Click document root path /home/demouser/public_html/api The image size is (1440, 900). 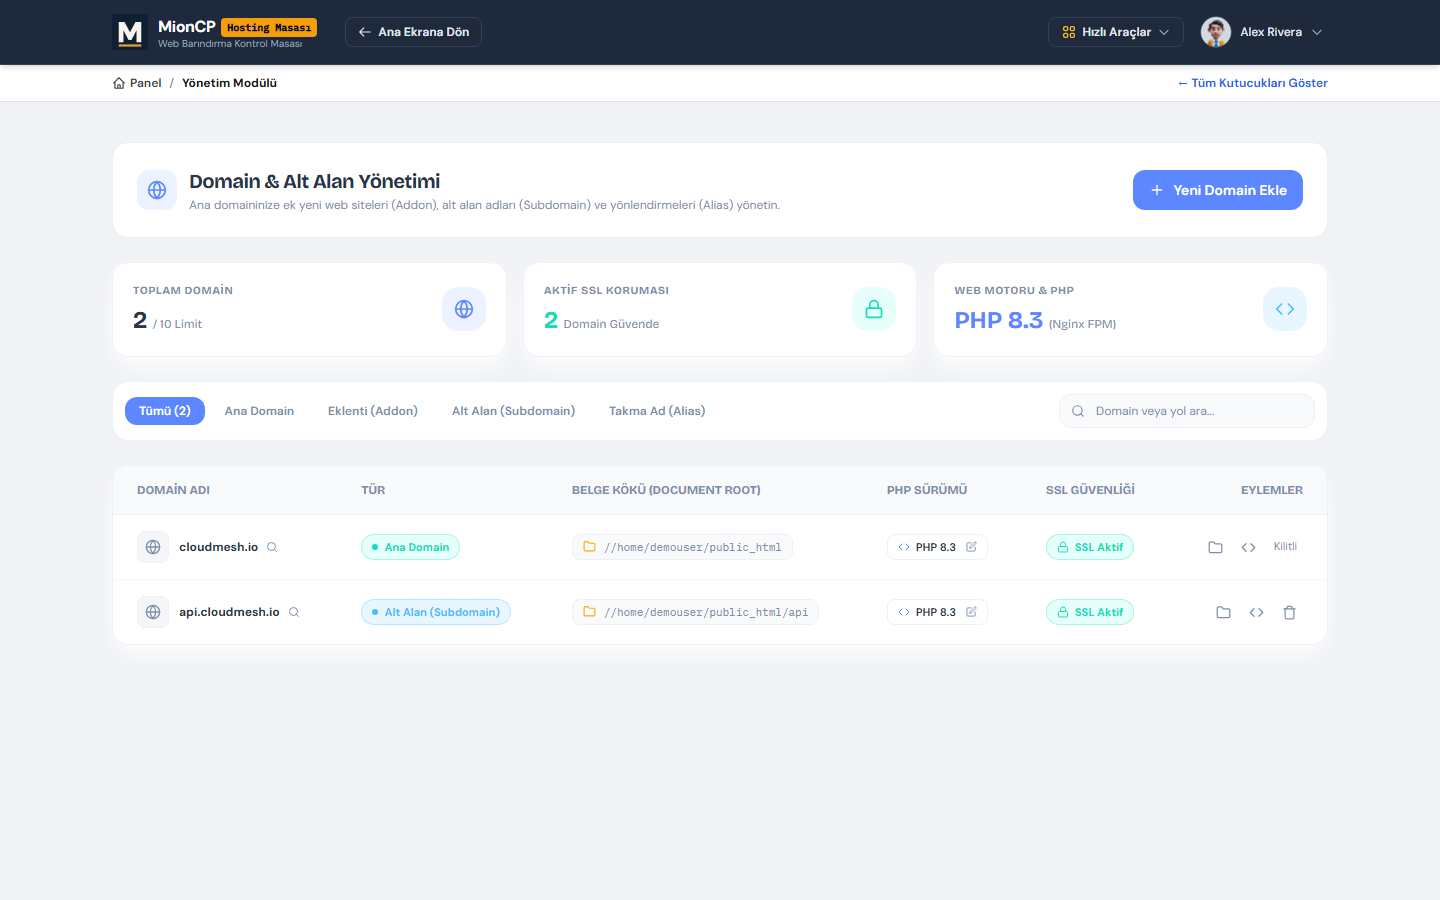coord(695,612)
